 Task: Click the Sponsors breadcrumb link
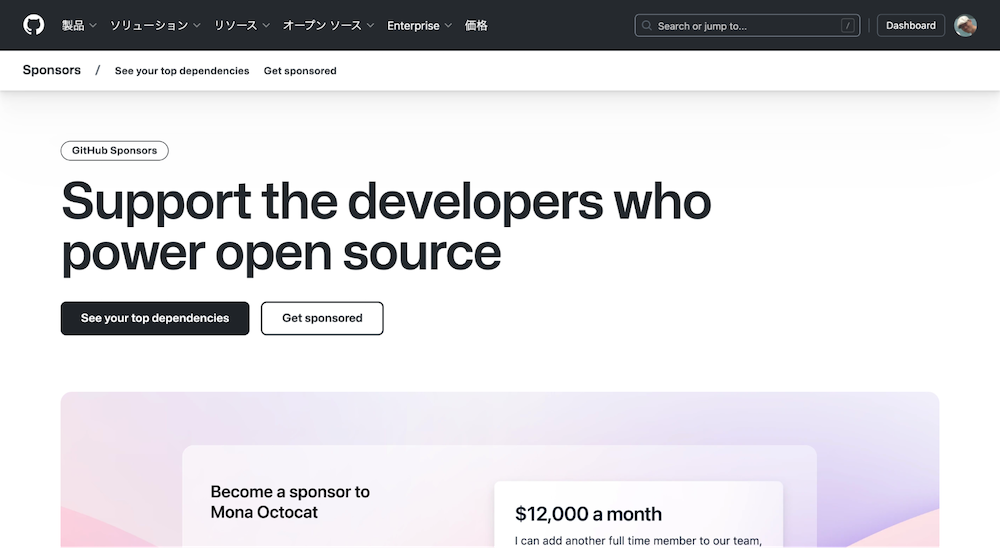[x=52, y=70]
